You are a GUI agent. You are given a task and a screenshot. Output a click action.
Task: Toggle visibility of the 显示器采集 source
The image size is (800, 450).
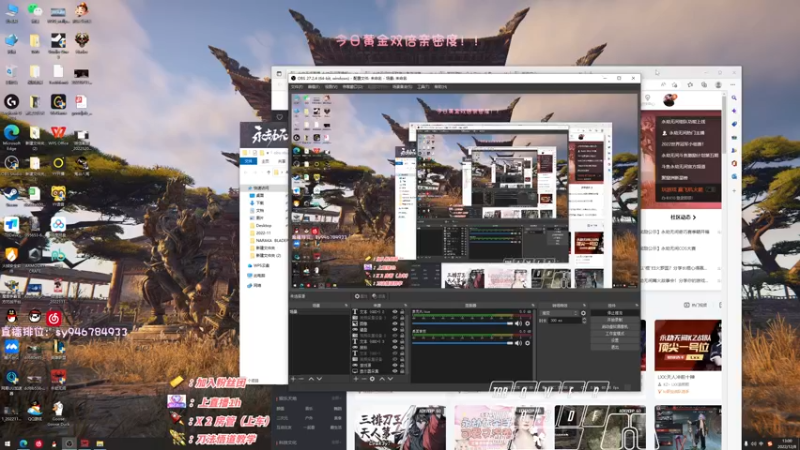[395, 371]
